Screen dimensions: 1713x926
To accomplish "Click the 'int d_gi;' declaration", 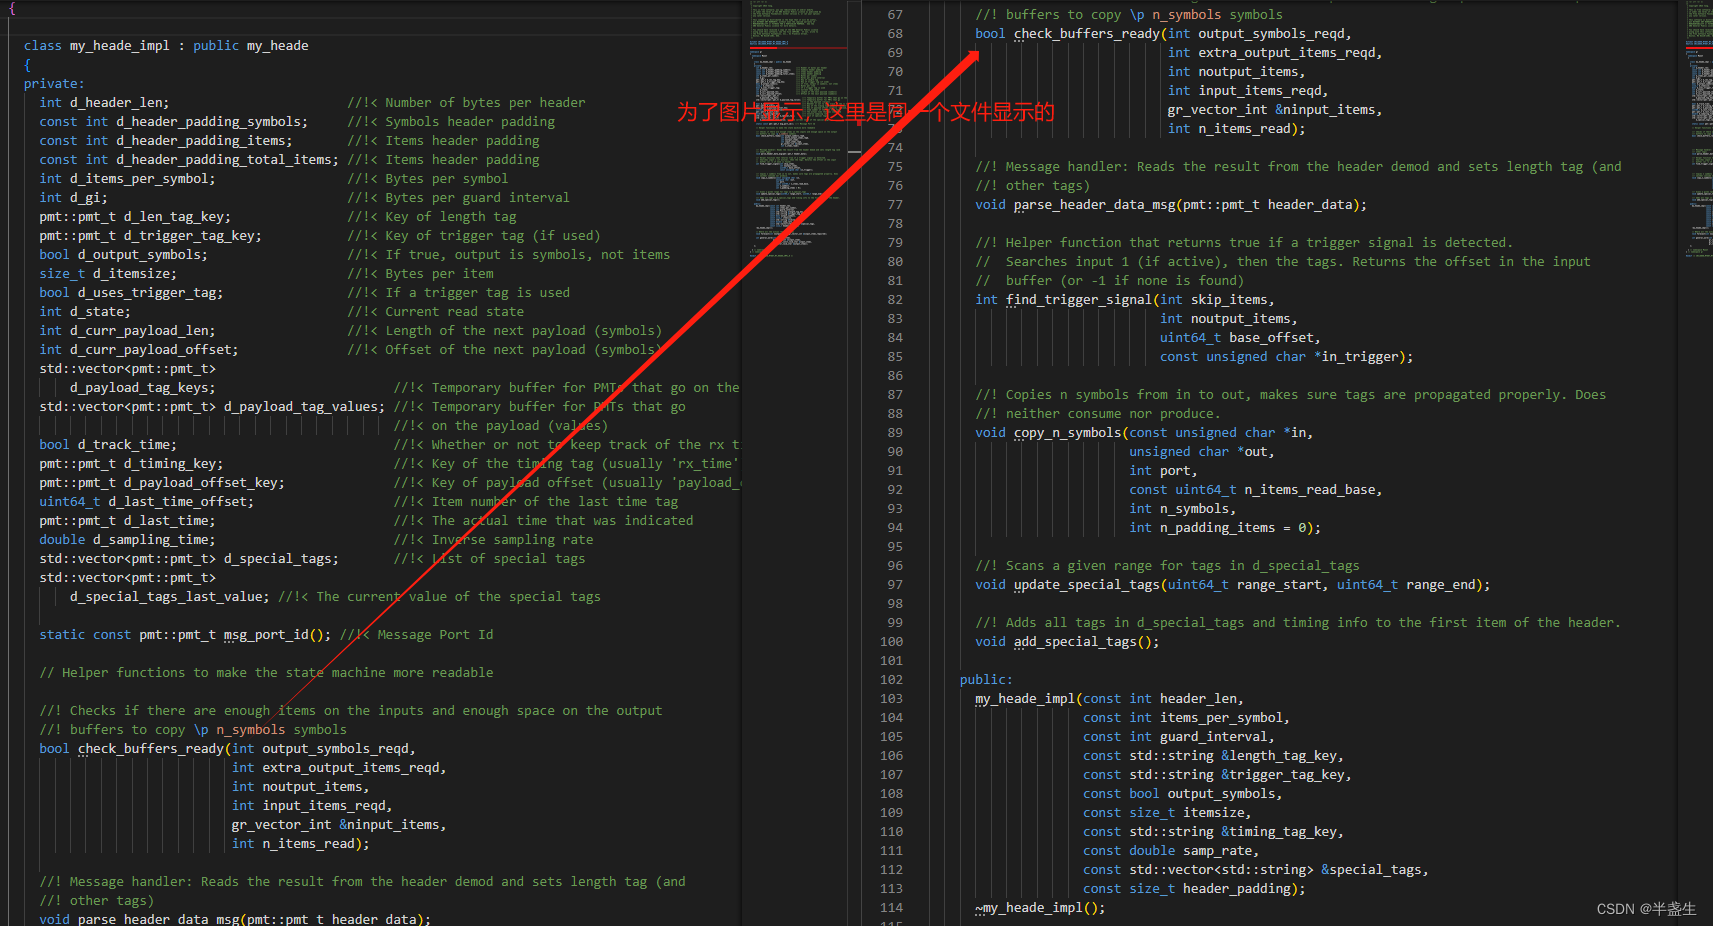I will (73, 198).
